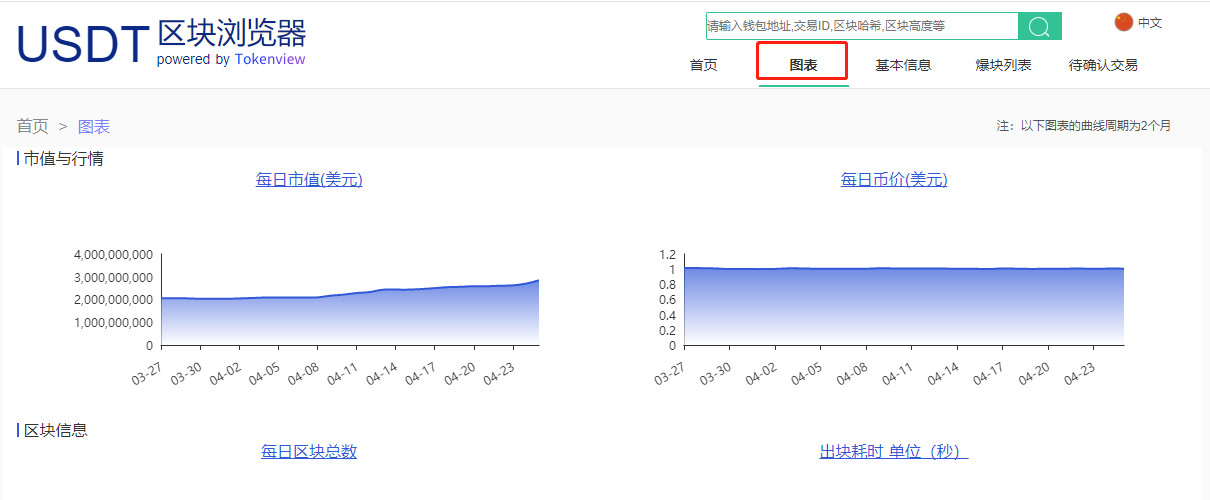The height and width of the screenshot is (500, 1210).
Task: Click 04-20 date on coin price chart
Action: (x=1034, y=372)
